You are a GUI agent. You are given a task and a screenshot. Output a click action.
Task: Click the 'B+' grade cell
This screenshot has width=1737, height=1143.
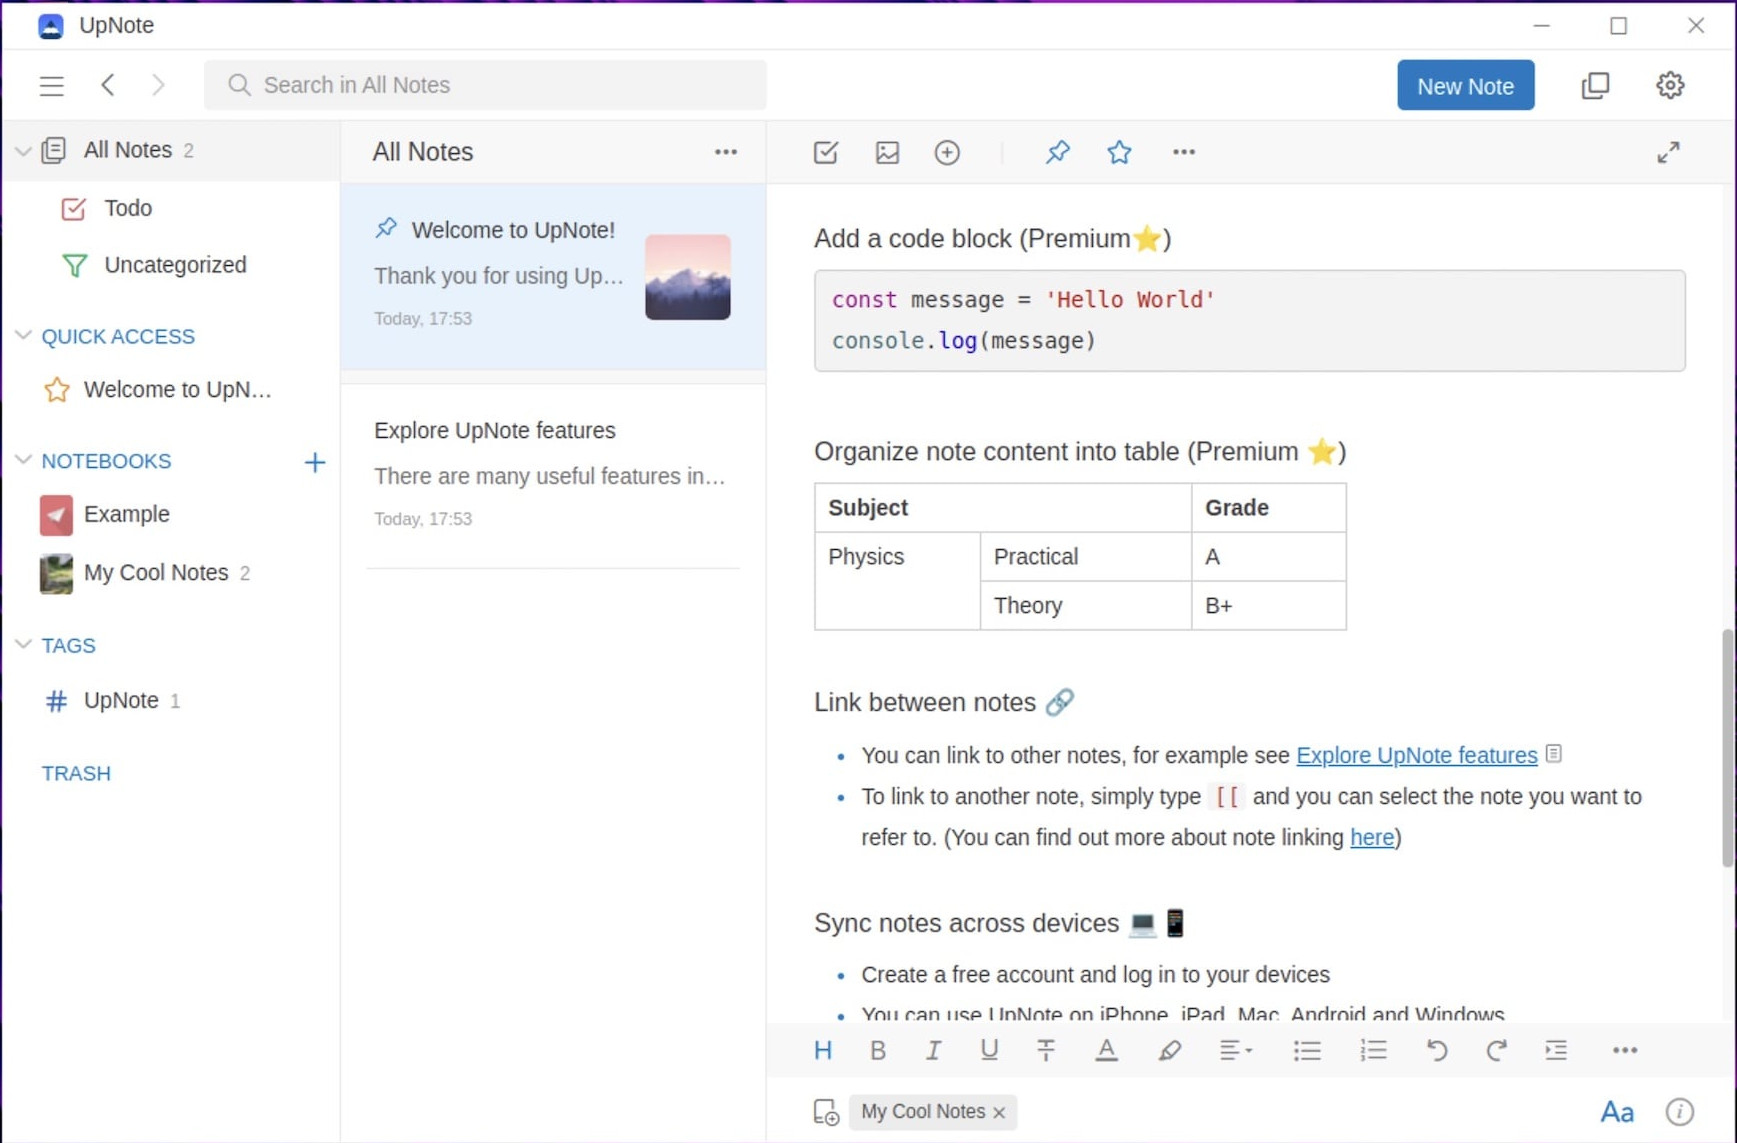[1268, 606]
